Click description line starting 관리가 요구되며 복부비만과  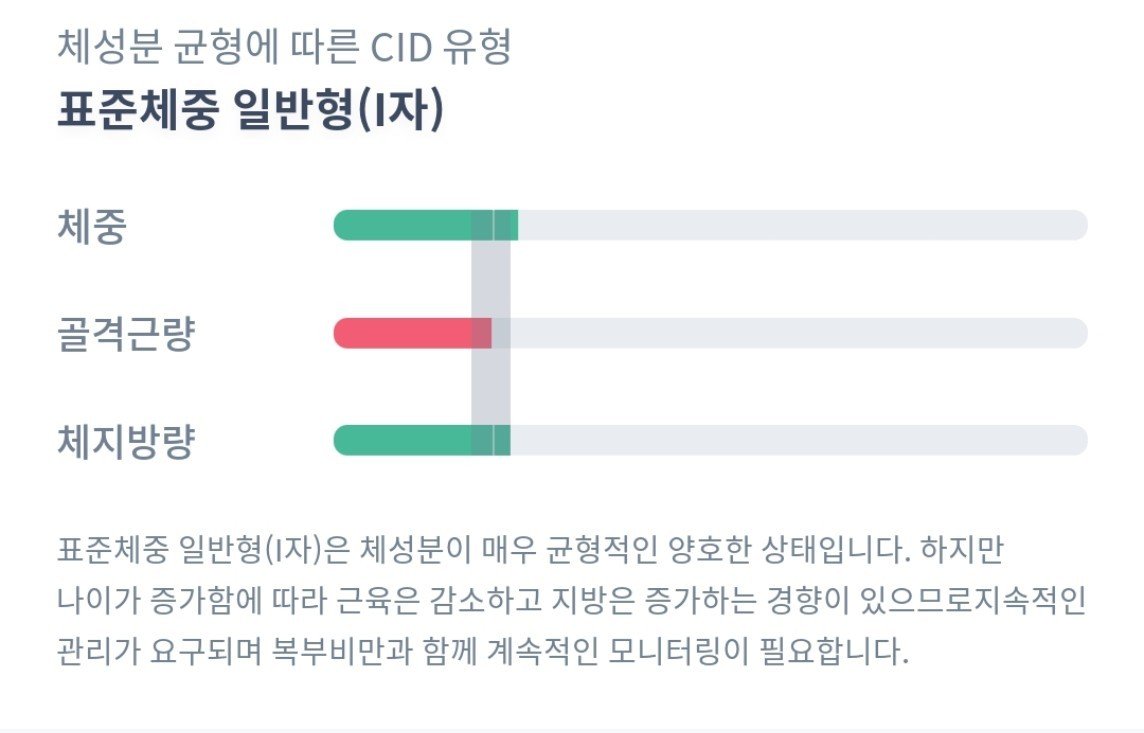[x=483, y=651]
